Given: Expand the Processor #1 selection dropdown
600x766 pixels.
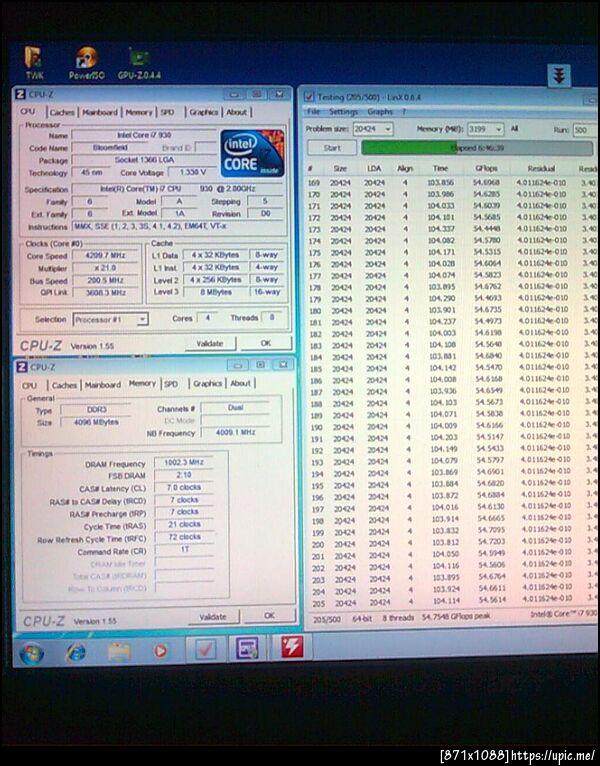Looking at the screenshot, I should click(142, 319).
